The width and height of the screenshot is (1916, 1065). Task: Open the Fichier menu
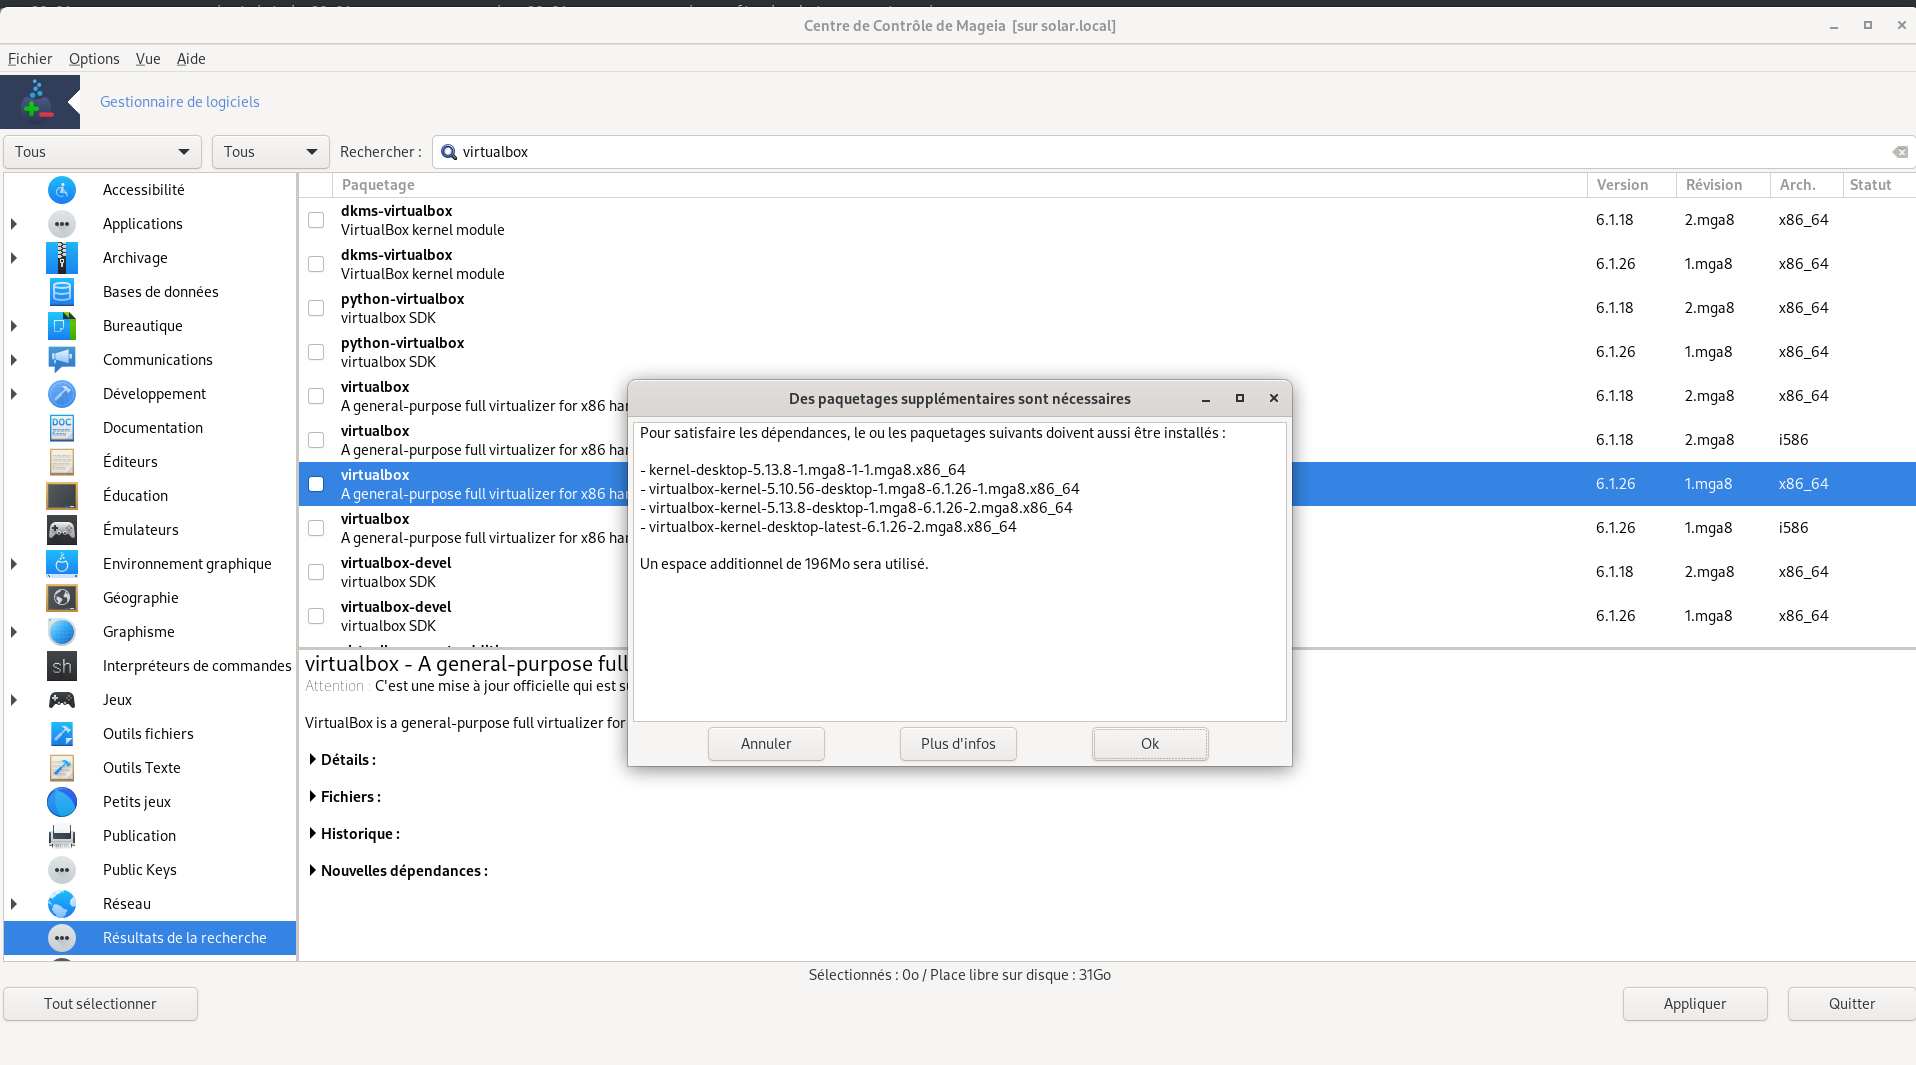[30, 59]
